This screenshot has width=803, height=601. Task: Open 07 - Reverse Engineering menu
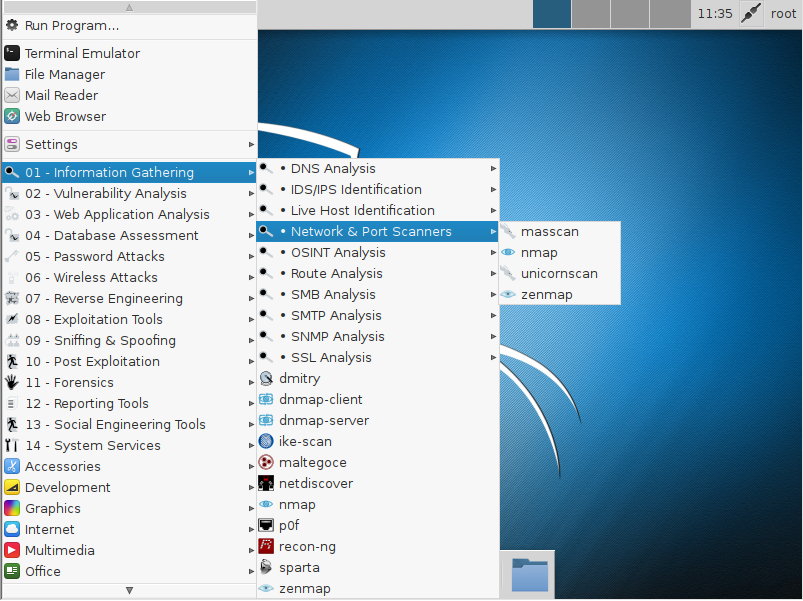129,298
